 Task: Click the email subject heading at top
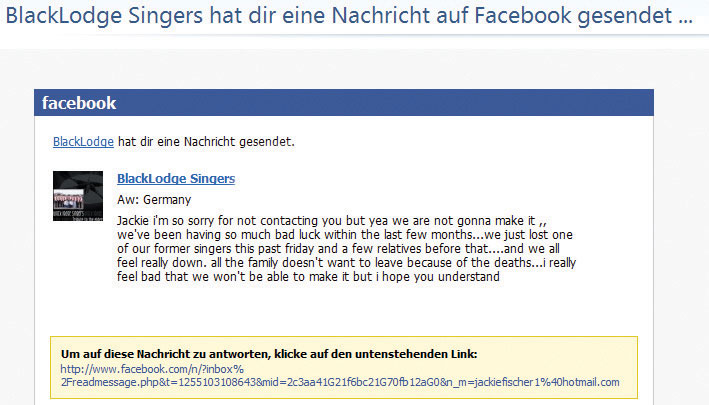349,15
